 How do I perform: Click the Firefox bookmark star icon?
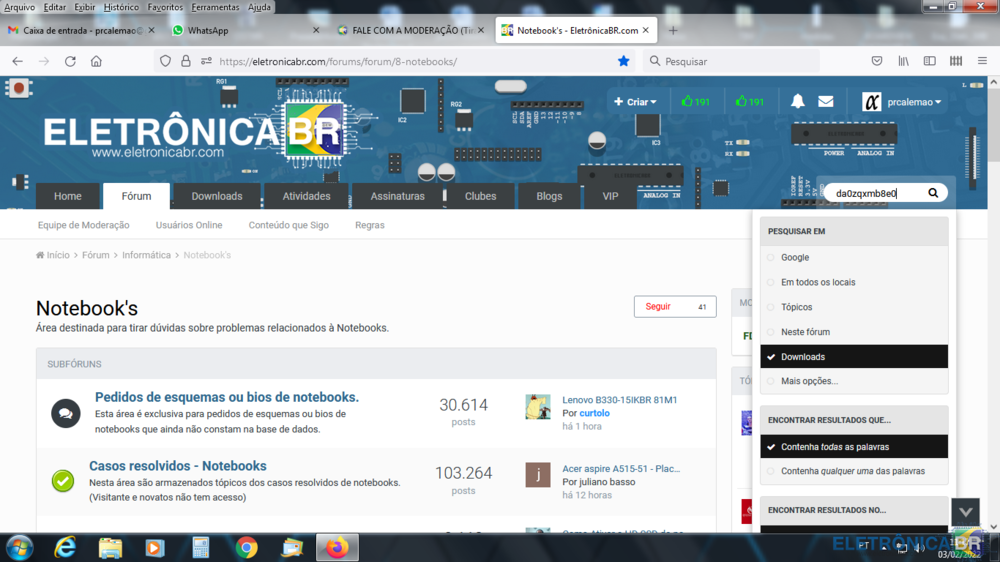[x=624, y=61]
